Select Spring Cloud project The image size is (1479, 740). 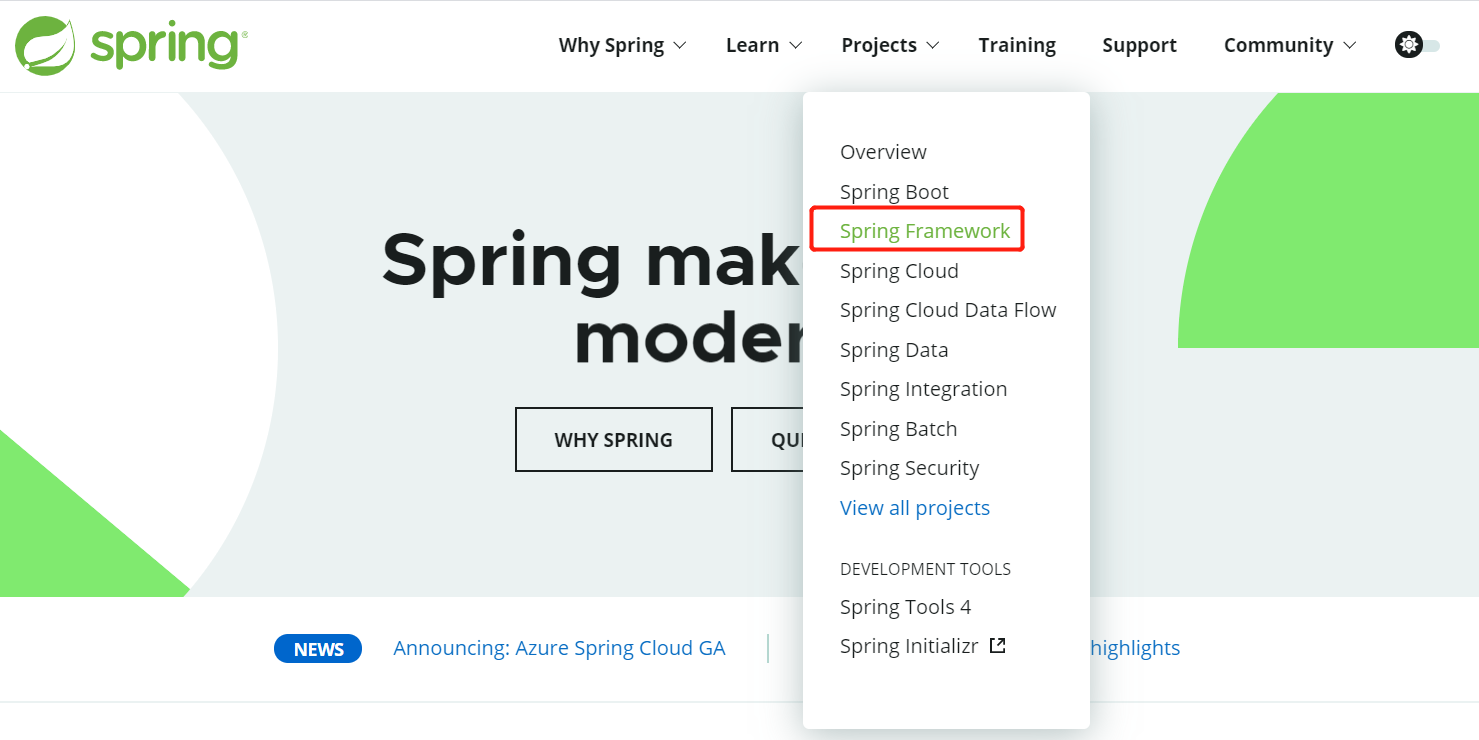click(899, 271)
